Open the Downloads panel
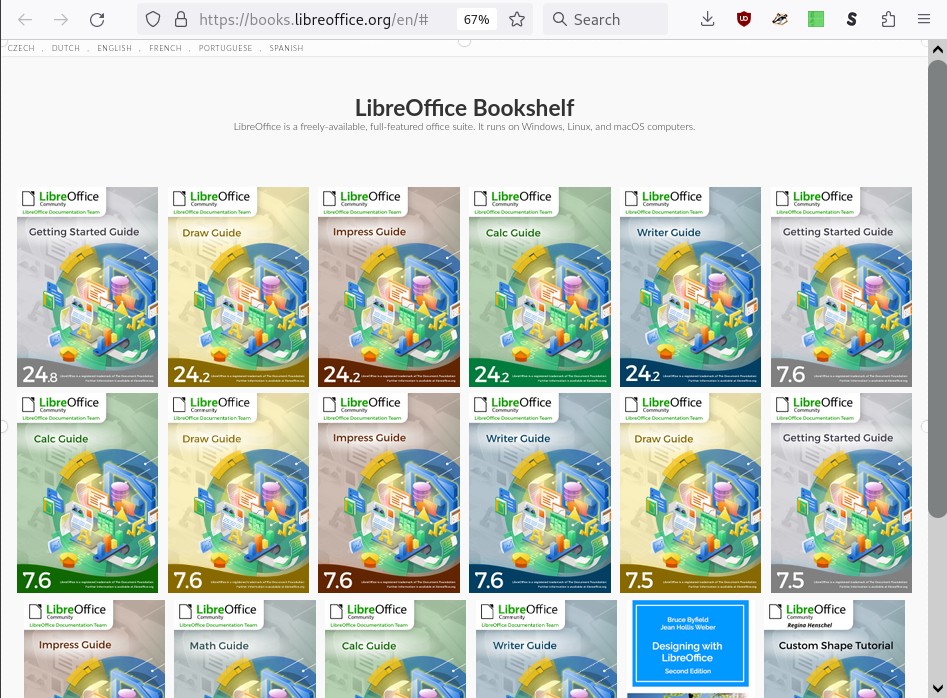Image resolution: width=947 pixels, height=698 pixels. tap(707, 20)
